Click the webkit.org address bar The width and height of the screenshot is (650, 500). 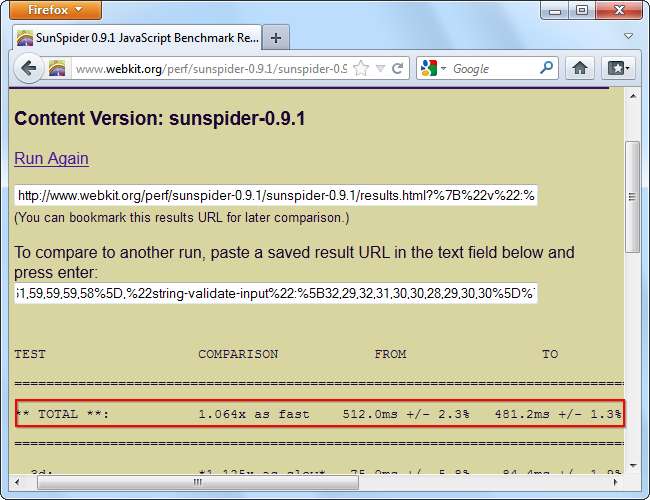point(211,68)
